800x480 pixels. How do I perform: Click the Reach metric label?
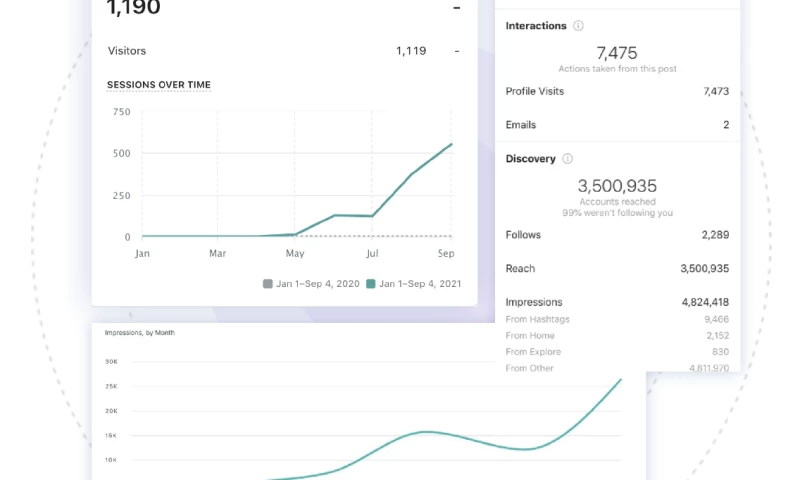[x=520, y=269]
